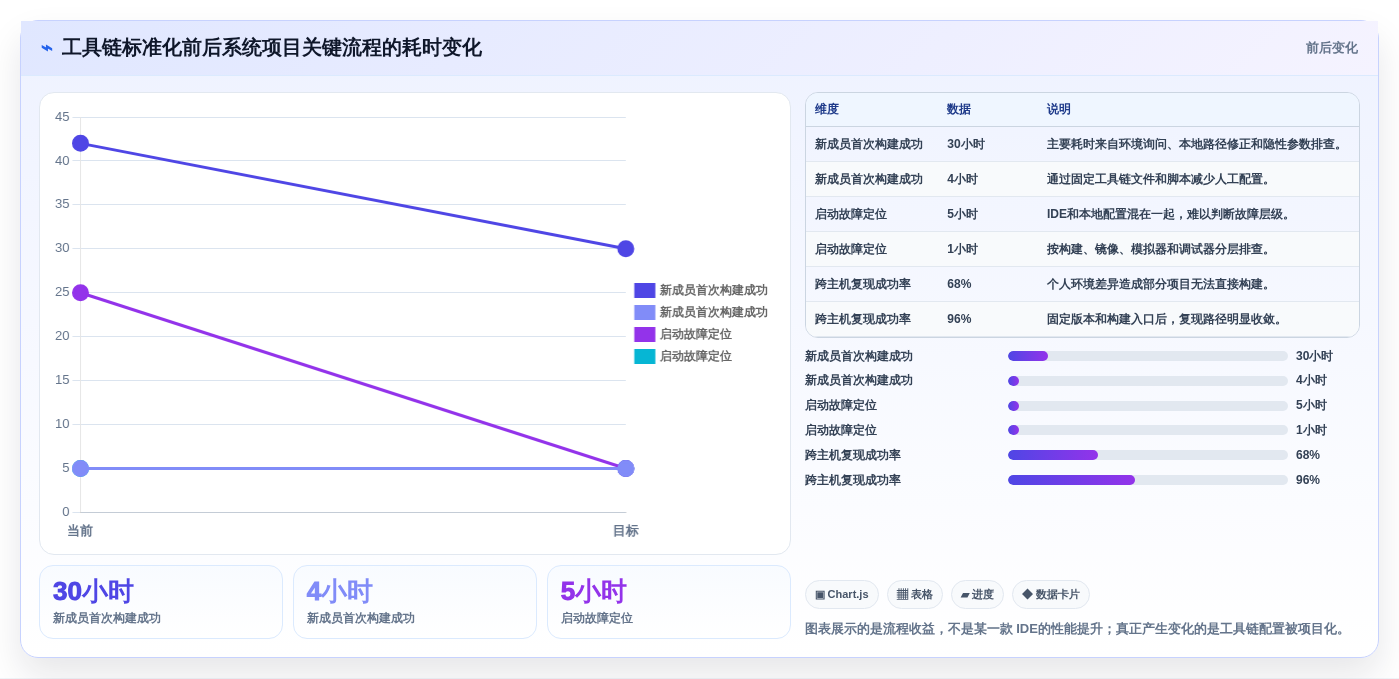The height and width of the screenshot is (679, 1399).
Task: Click the purple data point at 当前 at 25
Action: 81,293
